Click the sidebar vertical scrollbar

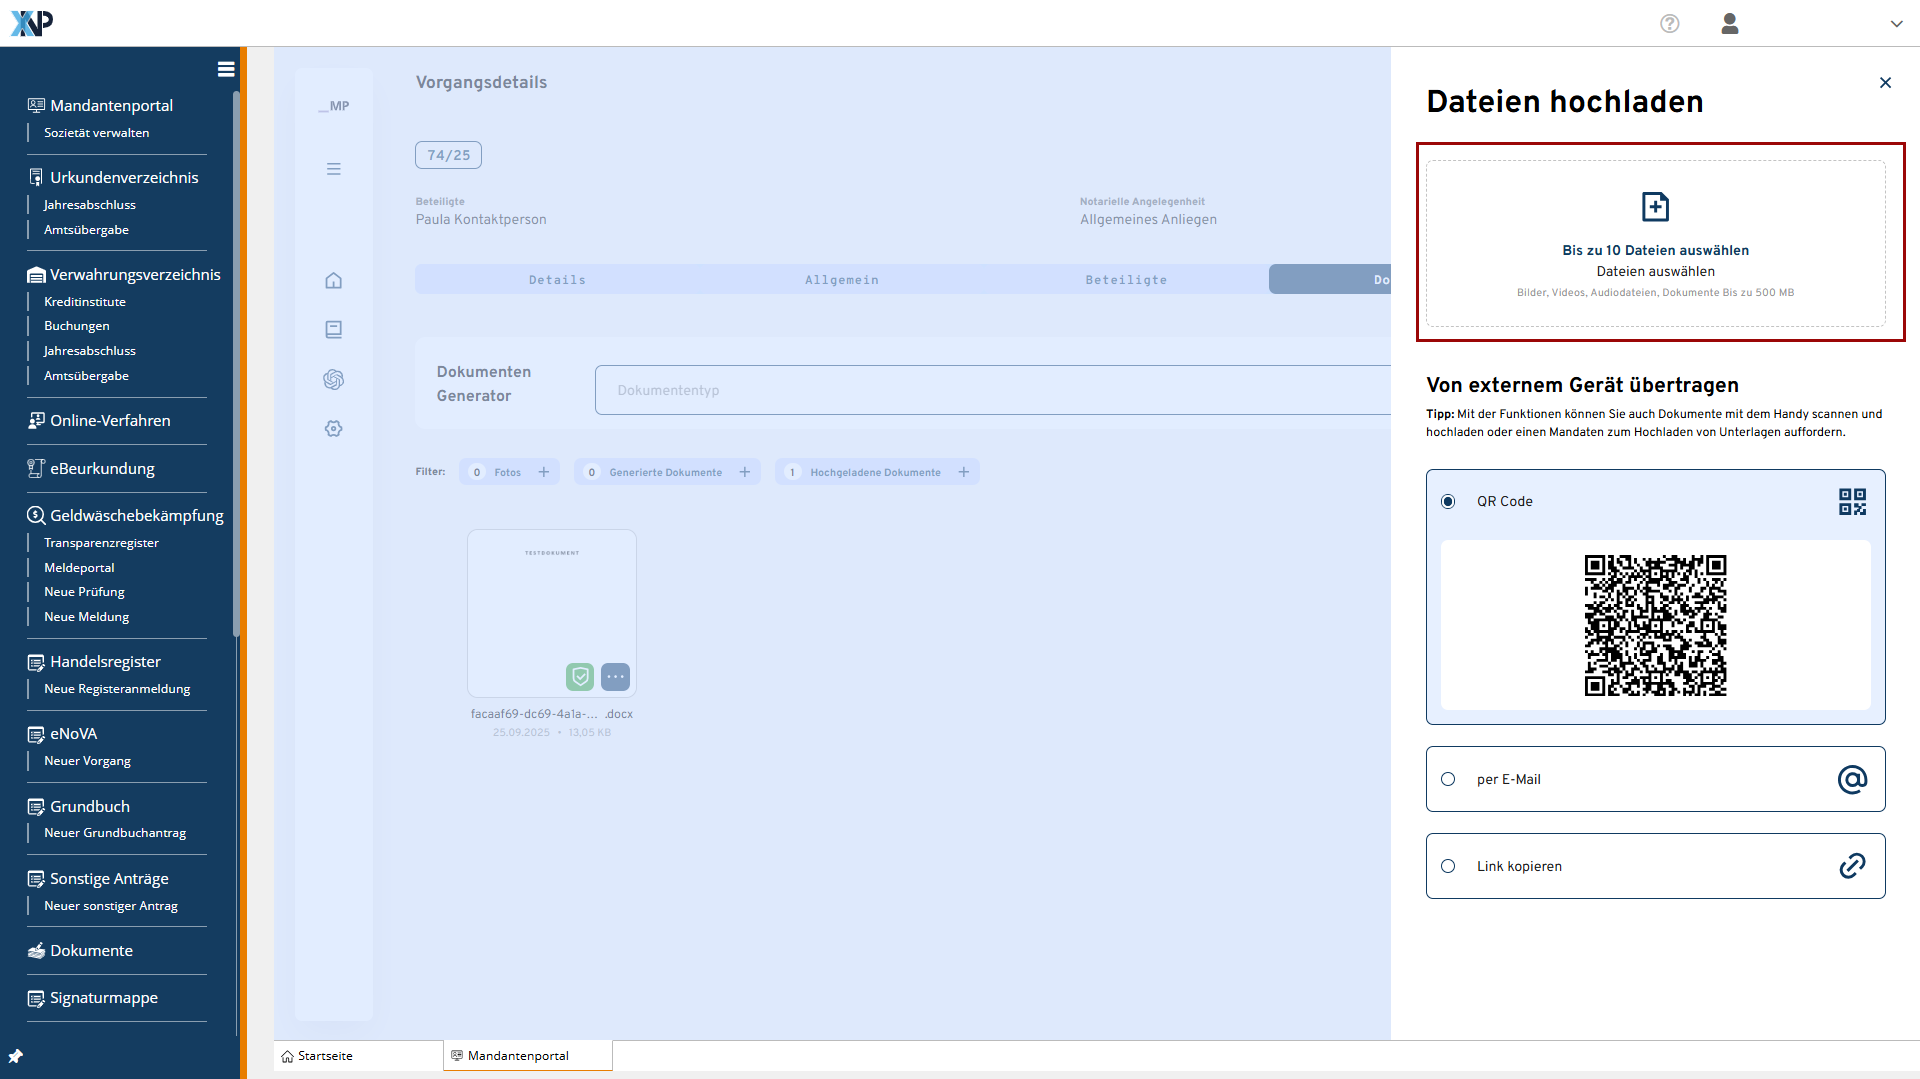pos(236,364)
